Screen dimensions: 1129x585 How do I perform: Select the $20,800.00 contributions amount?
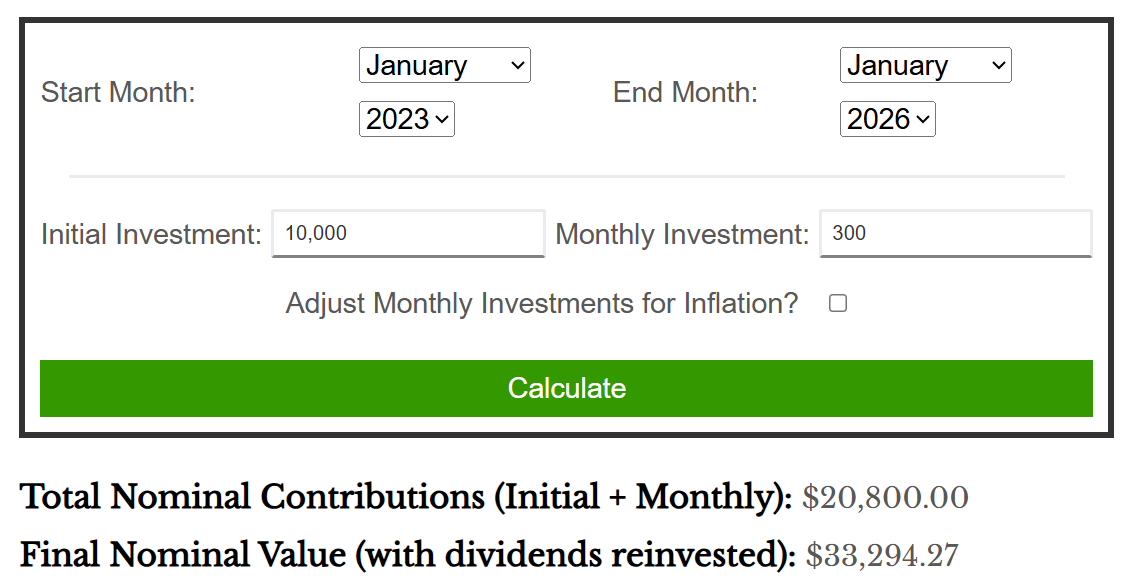[x=885, y=497]
